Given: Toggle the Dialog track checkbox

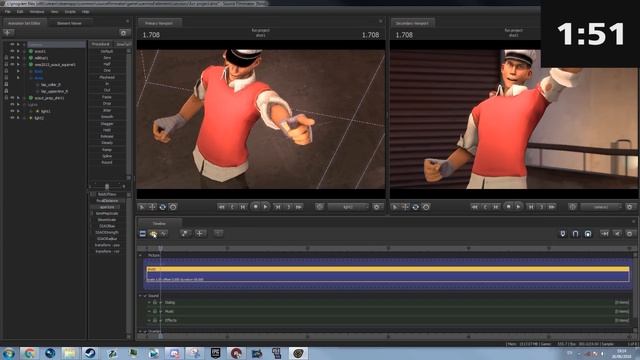Looking at the screenshot, I should (161, 302).
